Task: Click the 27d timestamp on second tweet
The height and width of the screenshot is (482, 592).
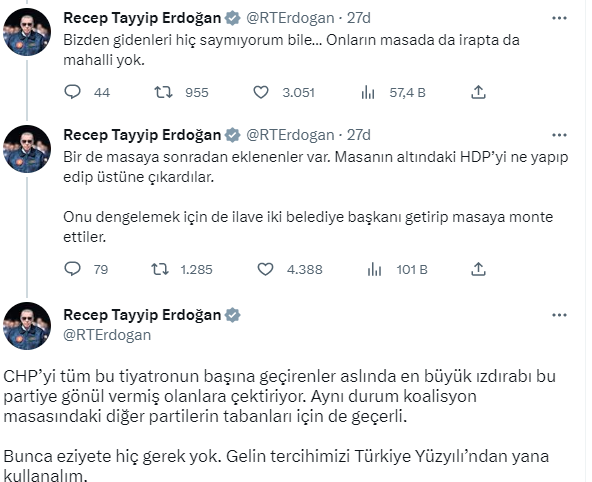Action: (x=359, y=135)
